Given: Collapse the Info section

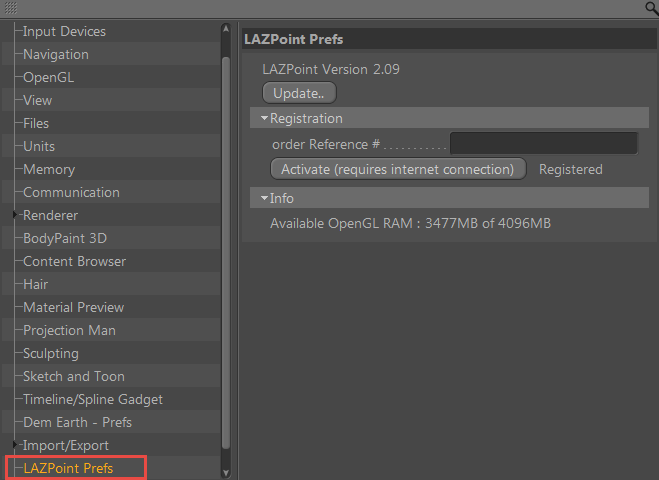Looking at the screenshot, I should click(264, 198).
